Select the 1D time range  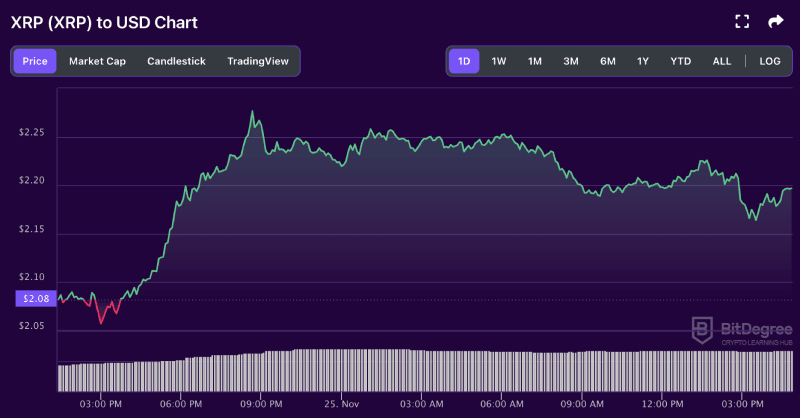[x=464, y=61]
